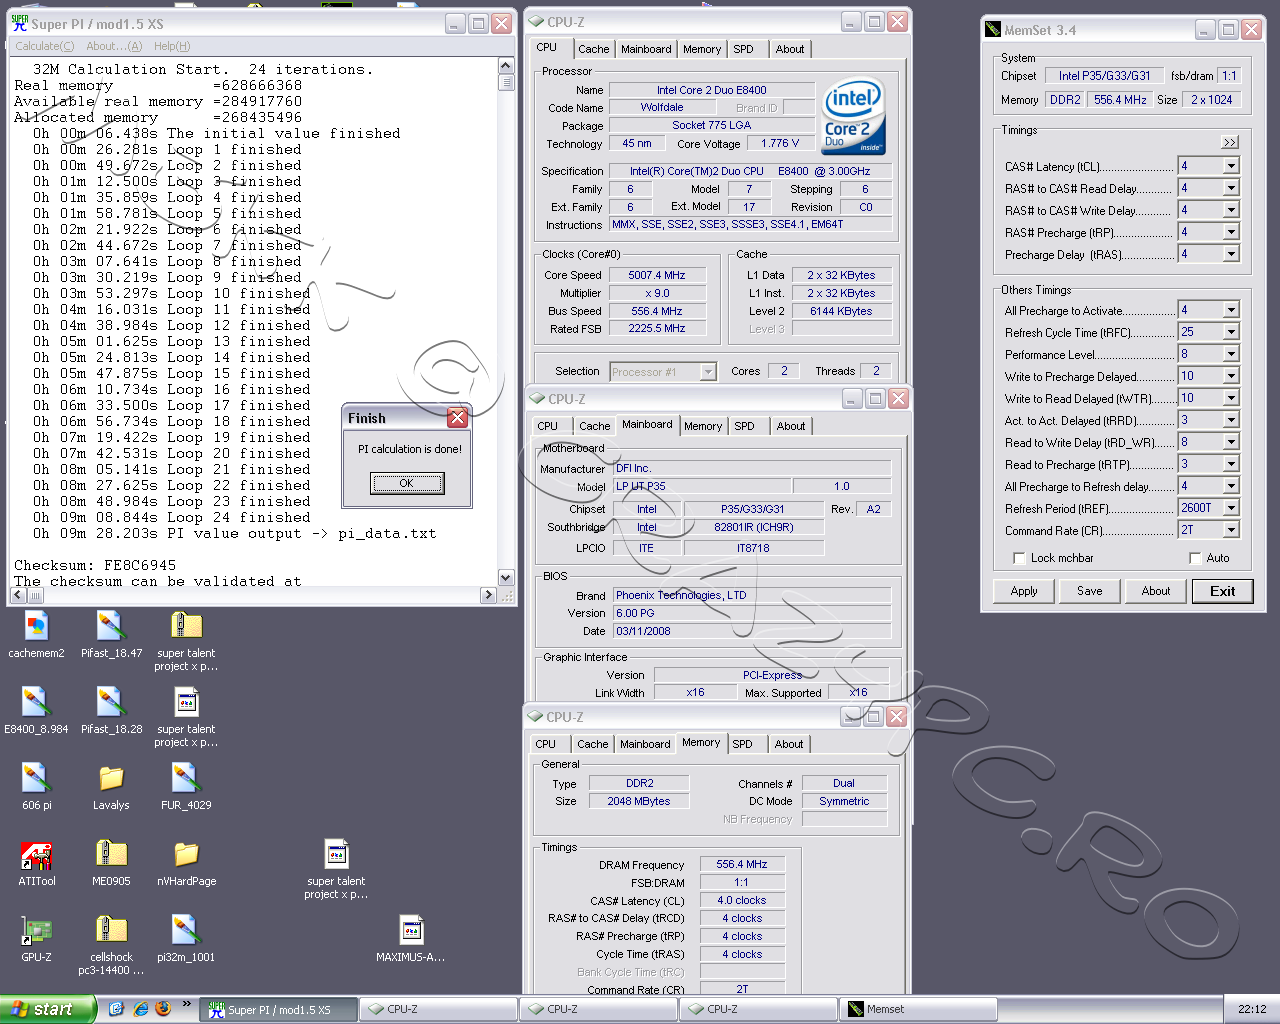1280x1024 pixels.
Task: Click the Intel Core 2 Duo logo in CPU-Z
Action: pyautogui.click(x=853, y=117)
